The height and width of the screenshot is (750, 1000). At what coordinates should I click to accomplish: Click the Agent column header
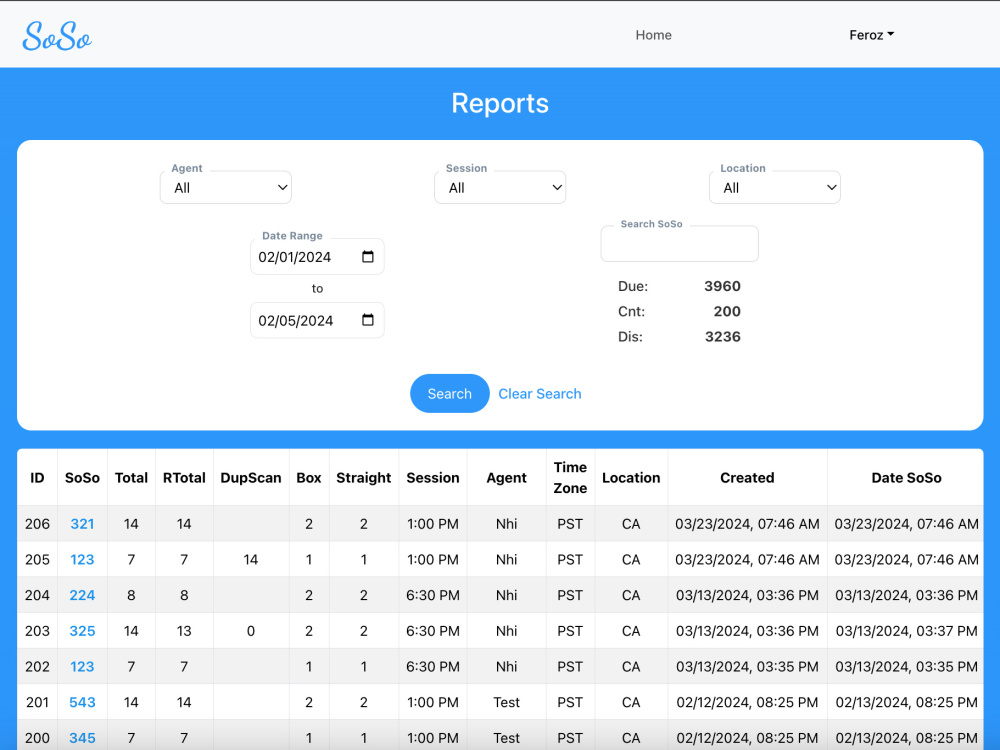(506, 478)
